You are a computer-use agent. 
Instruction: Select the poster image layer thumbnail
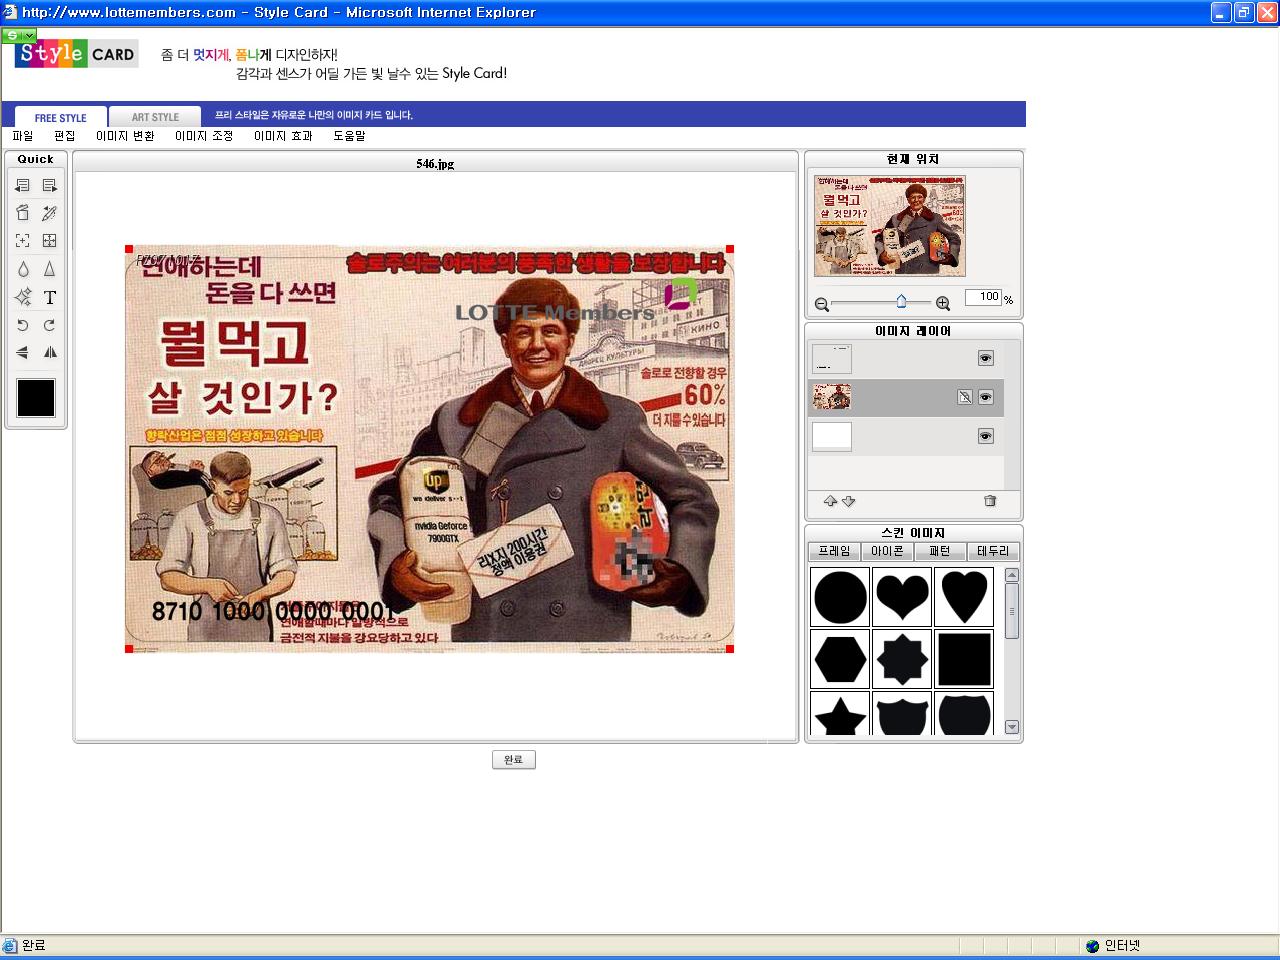point(831,397)
